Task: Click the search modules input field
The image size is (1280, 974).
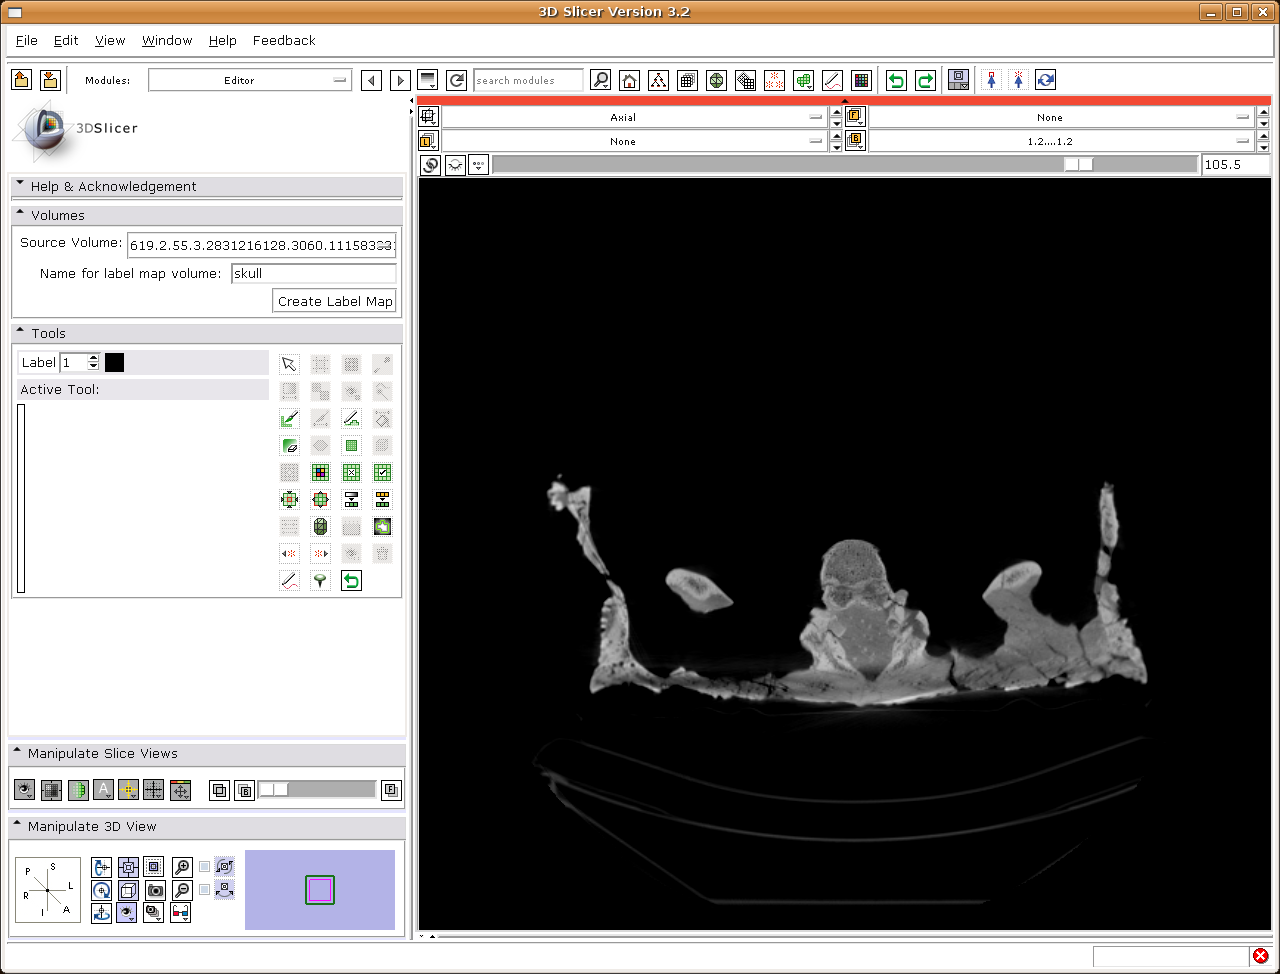Action: click(528, 80)
